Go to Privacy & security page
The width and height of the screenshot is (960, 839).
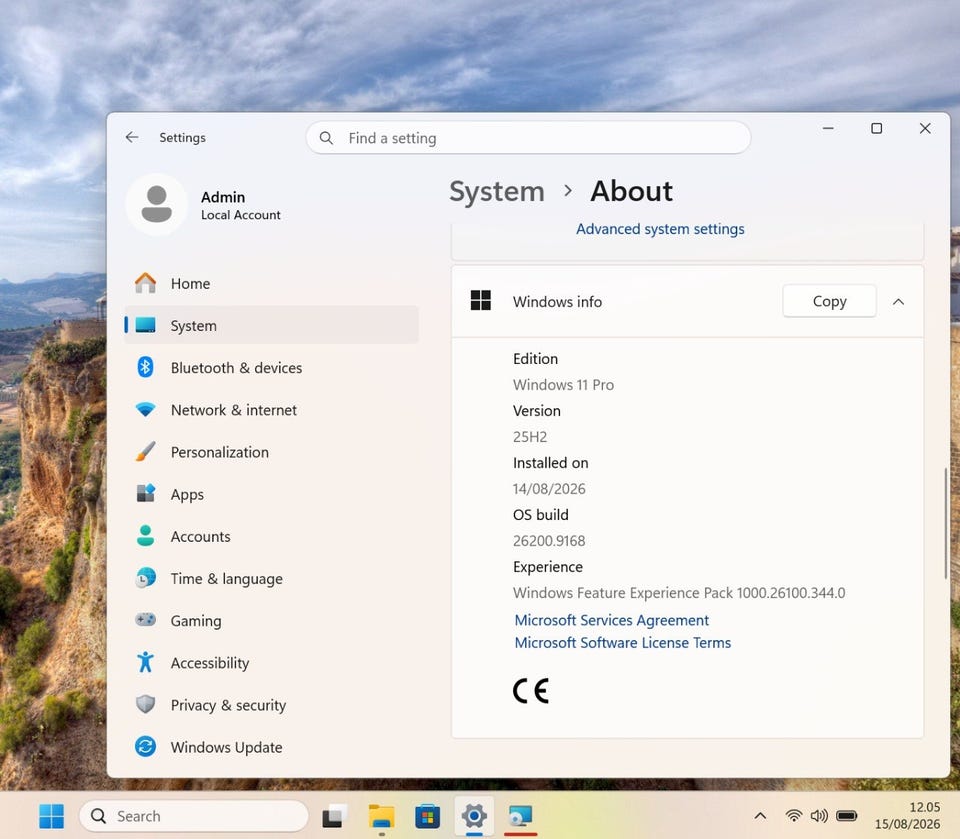pyautogui.click(x=271, y=704)
